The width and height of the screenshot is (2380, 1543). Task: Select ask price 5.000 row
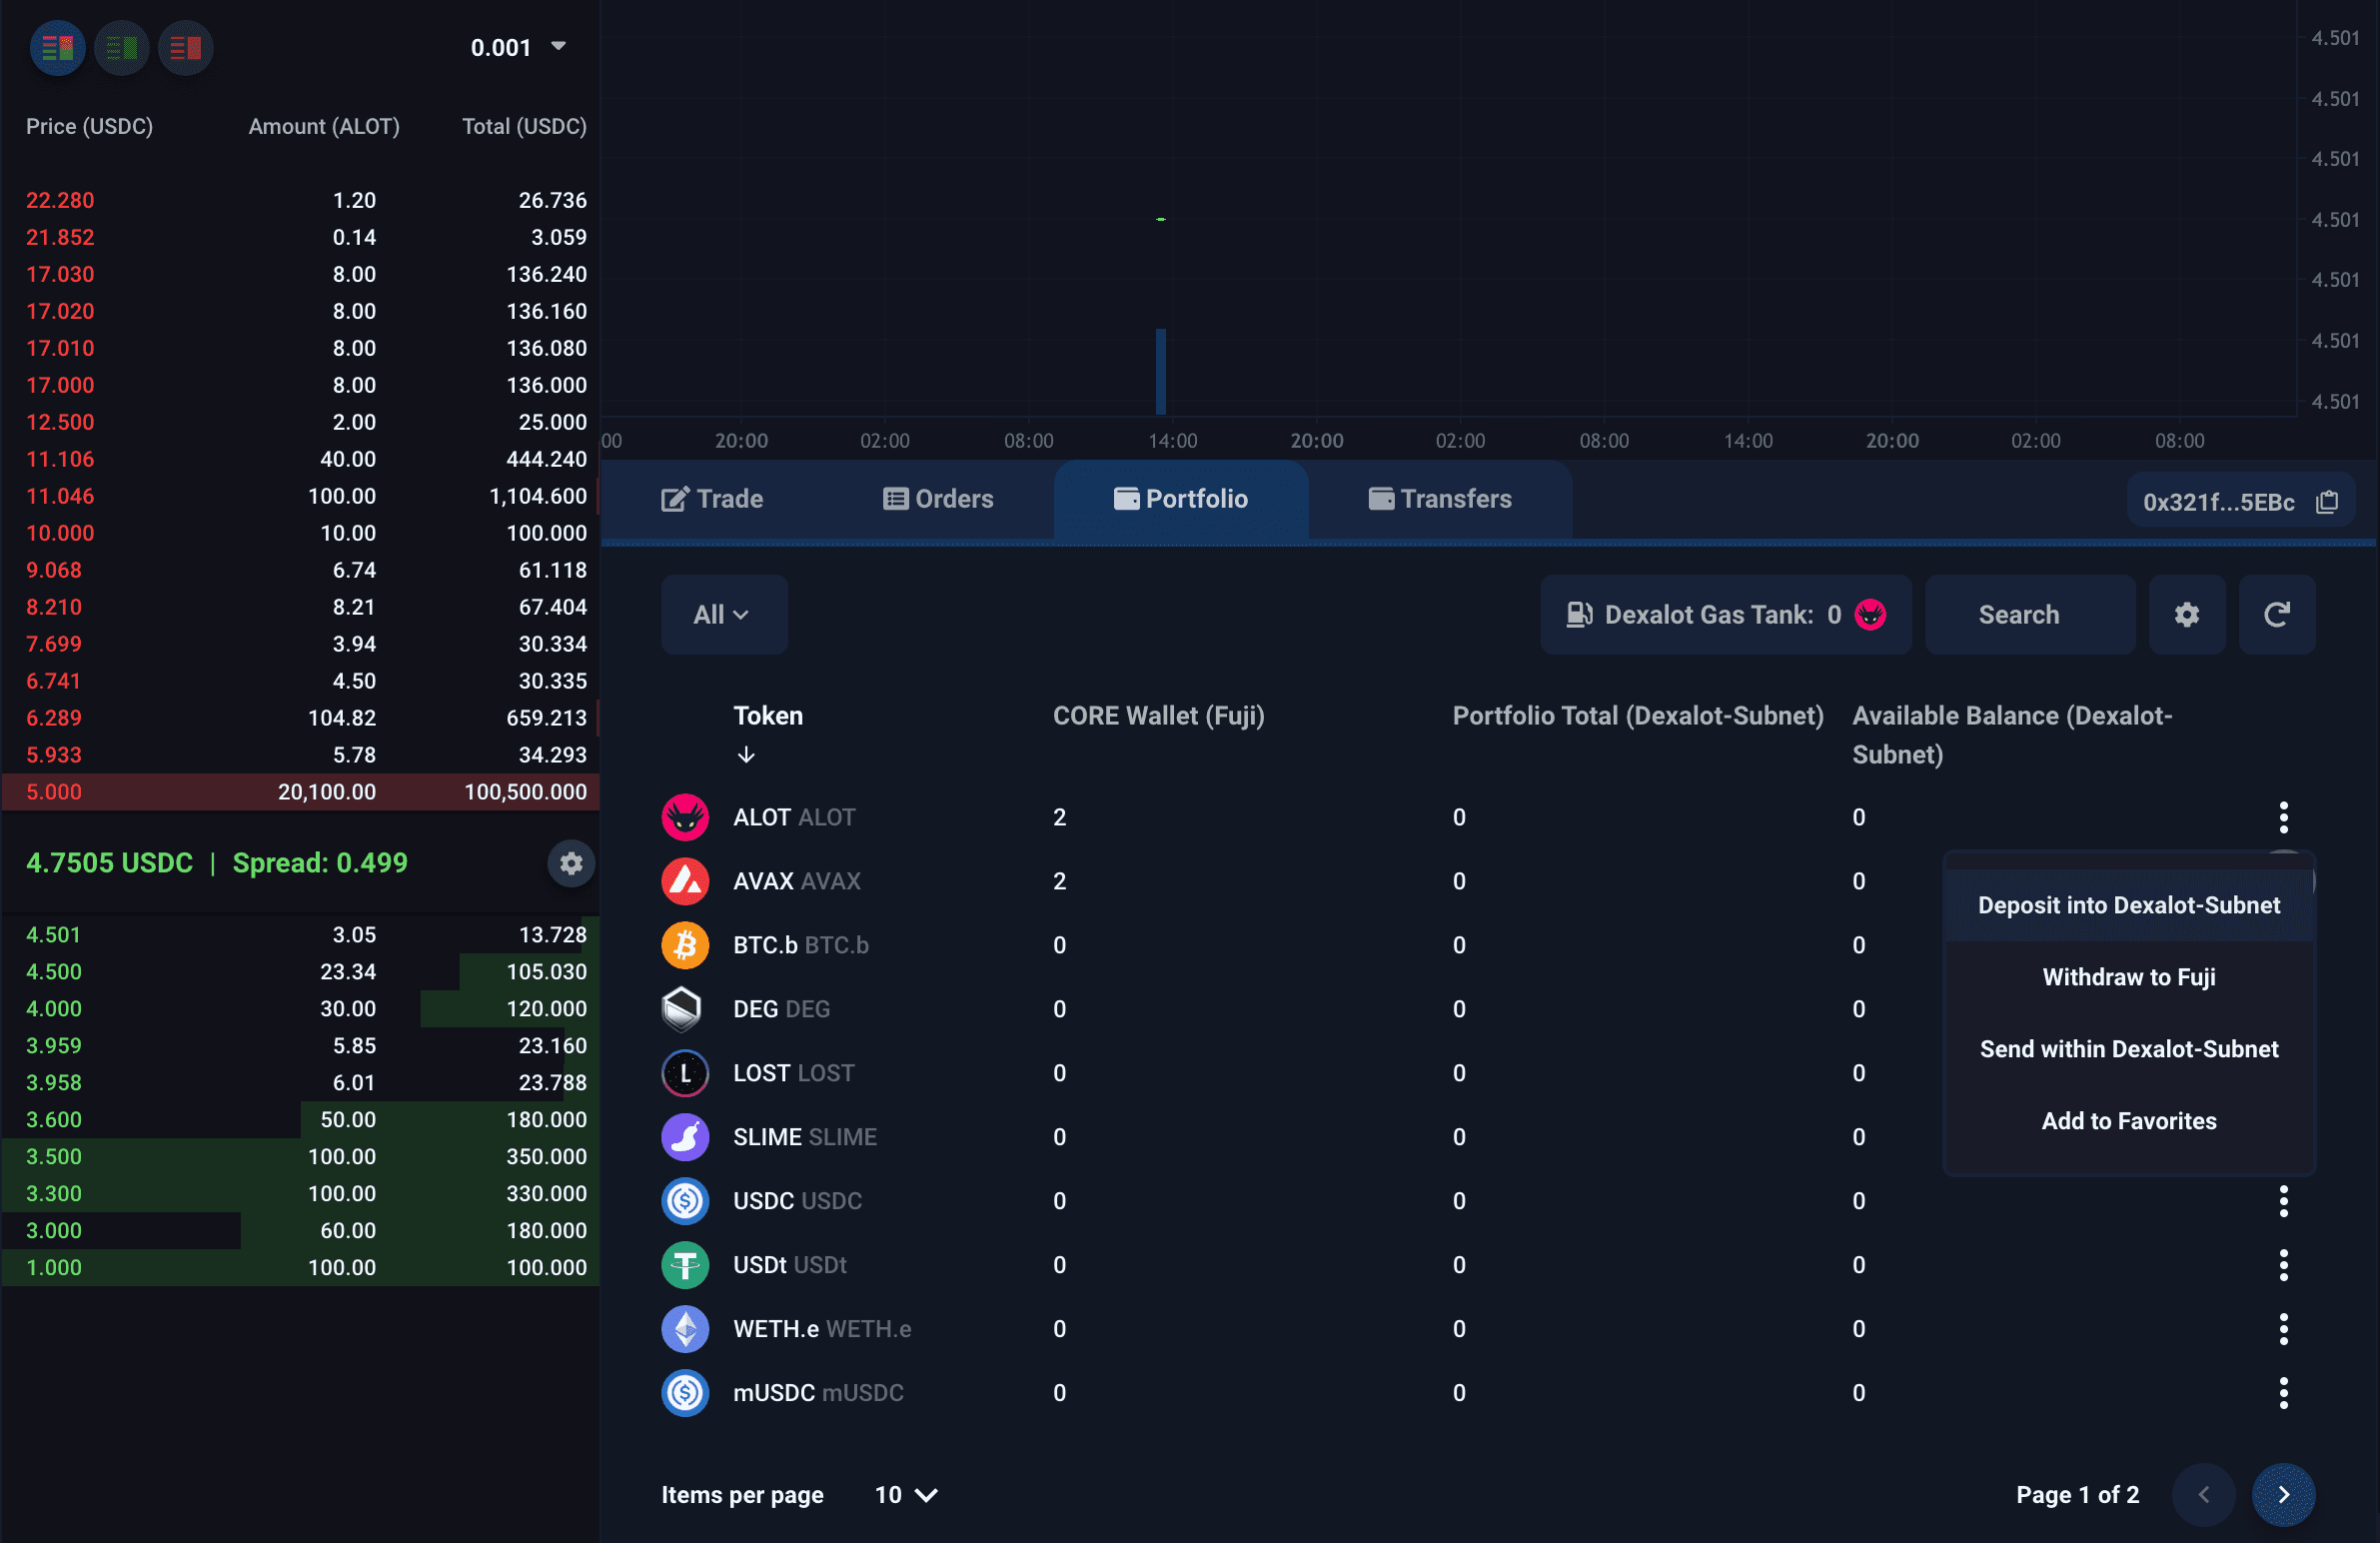click(x=300, y=791)
